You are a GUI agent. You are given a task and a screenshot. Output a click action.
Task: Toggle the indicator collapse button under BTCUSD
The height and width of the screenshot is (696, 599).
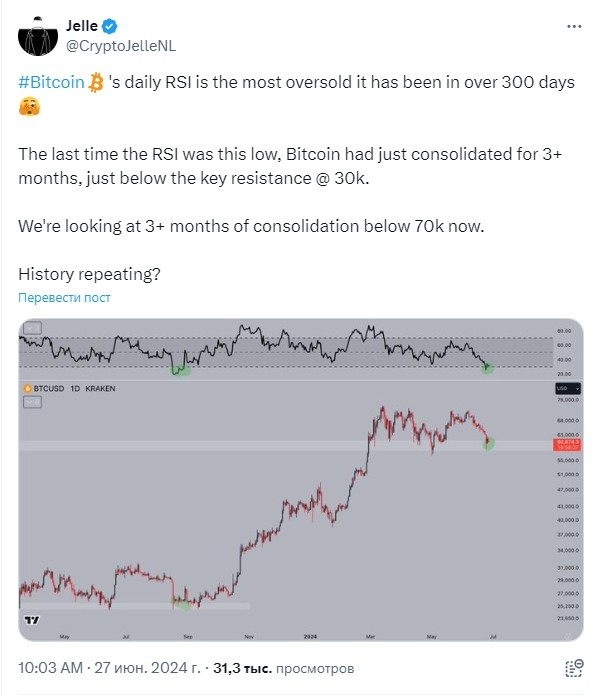tap(32, 402)
